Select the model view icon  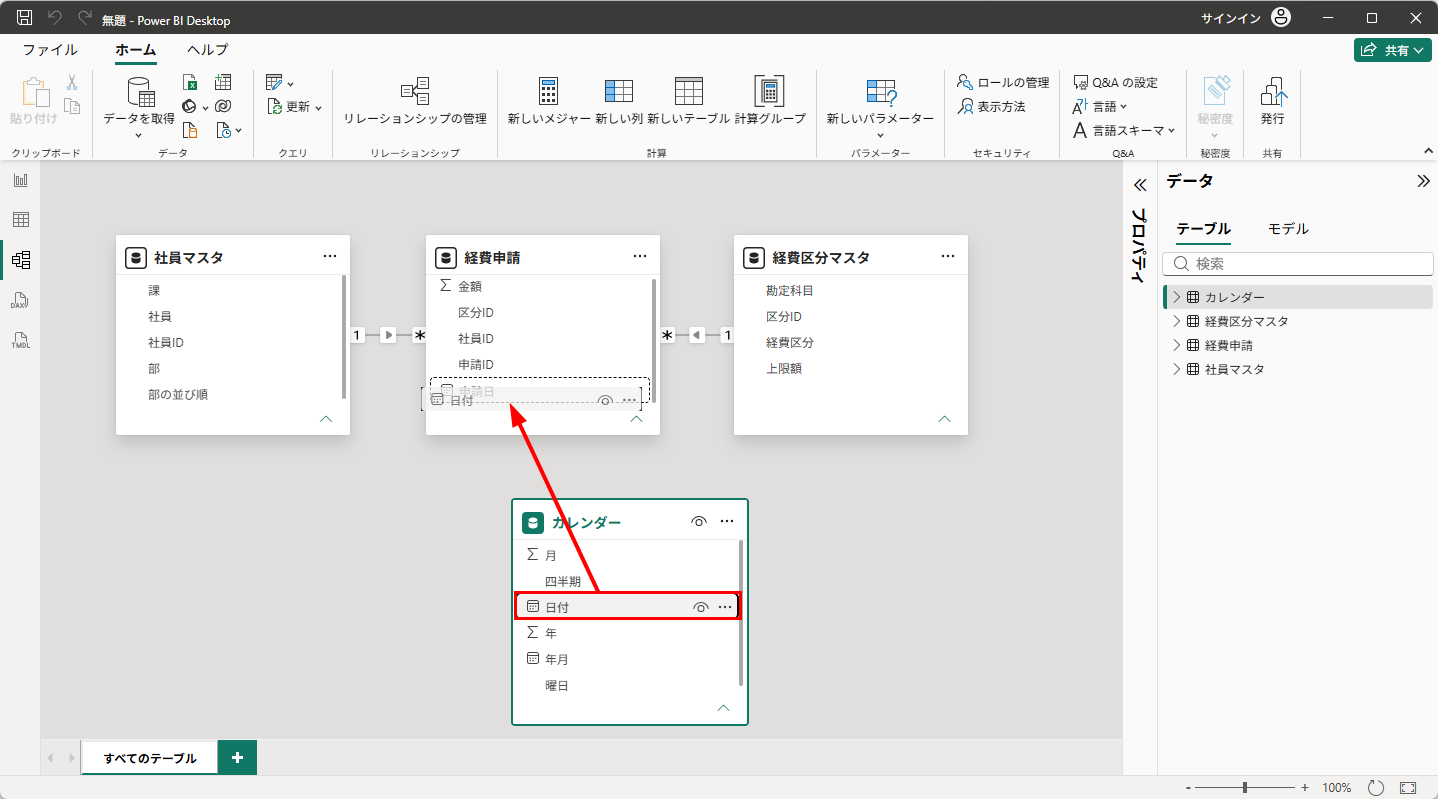[x=20, y=260]
